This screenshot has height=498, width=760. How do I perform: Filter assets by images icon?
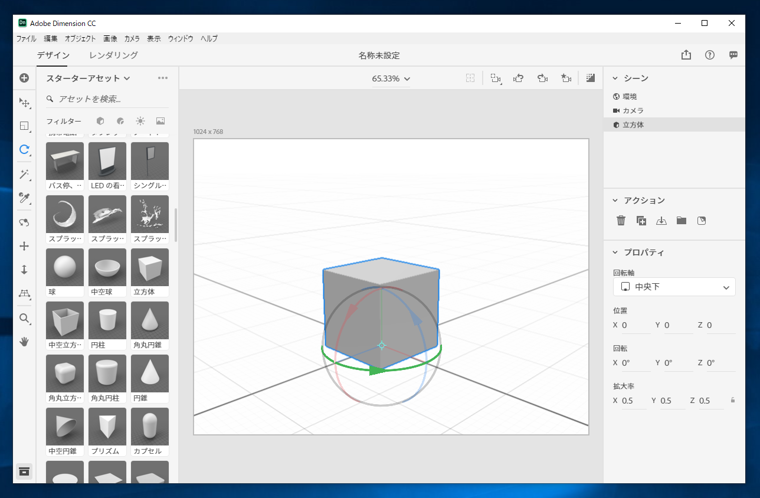160,121
